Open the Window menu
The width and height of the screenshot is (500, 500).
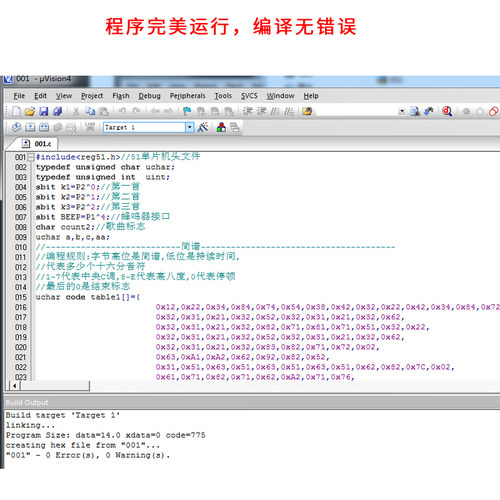[280, 96]
